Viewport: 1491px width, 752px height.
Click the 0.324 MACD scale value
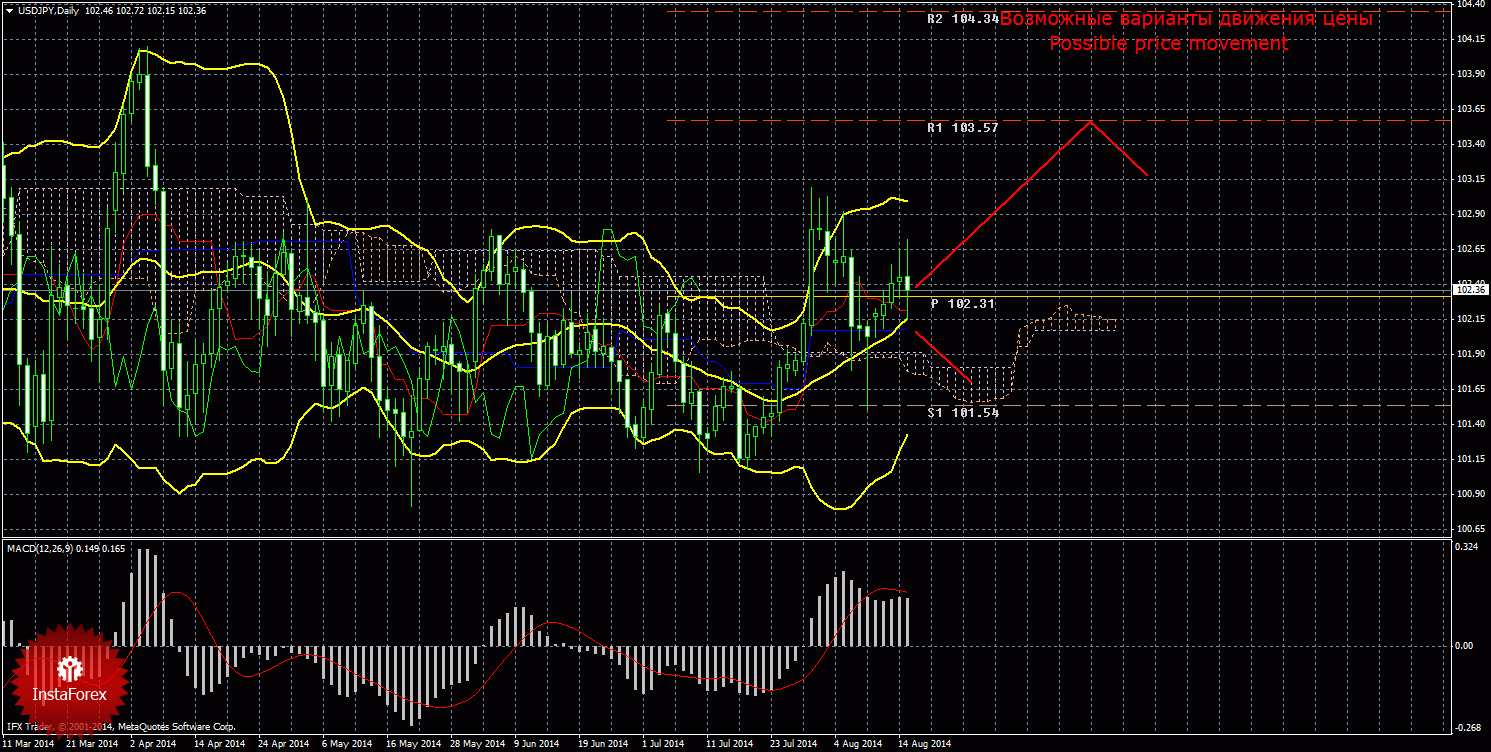1466,548
